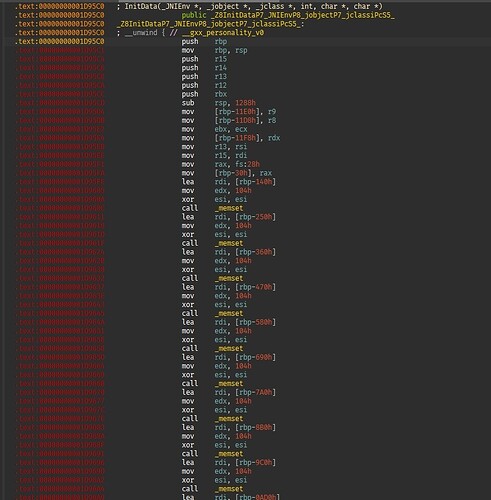Select 'mov [rbp-11E0h], r9' line
This screenshot has width=491, height=500.
click(229, 112)
